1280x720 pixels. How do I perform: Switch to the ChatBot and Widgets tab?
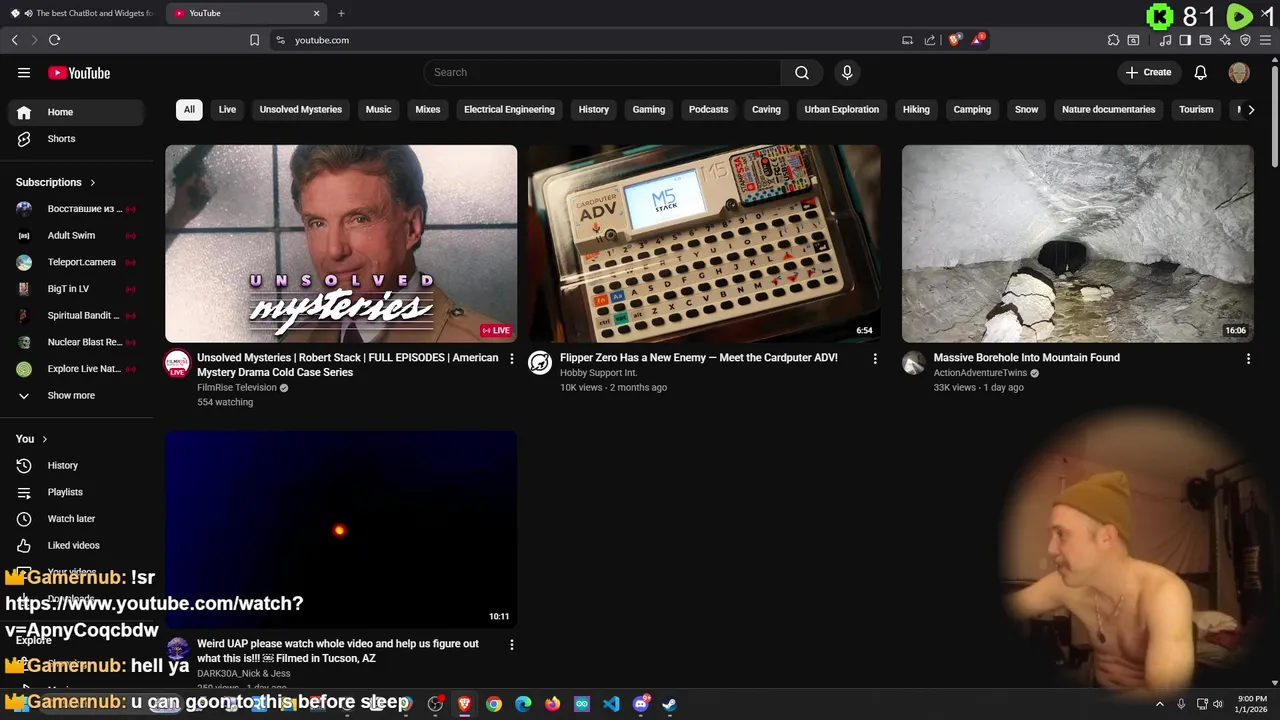[84, 13]
